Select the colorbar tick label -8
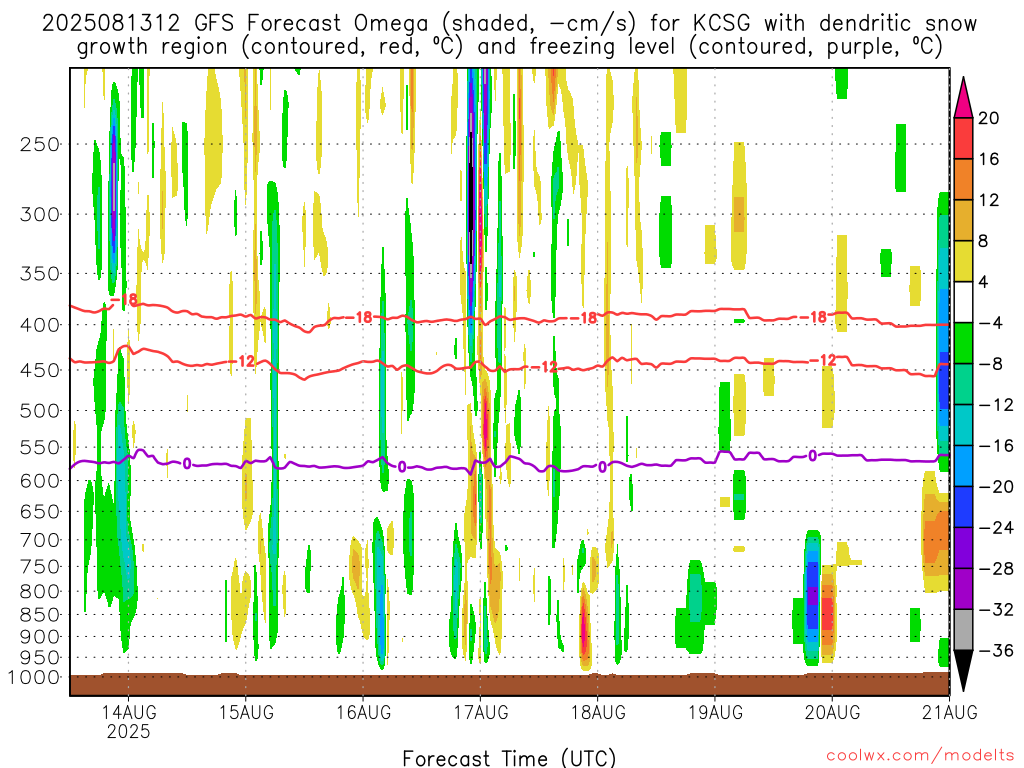Image resolution: width=1024 pixels, height=768 pixels. pyautogui.click(x=991, y=364)
